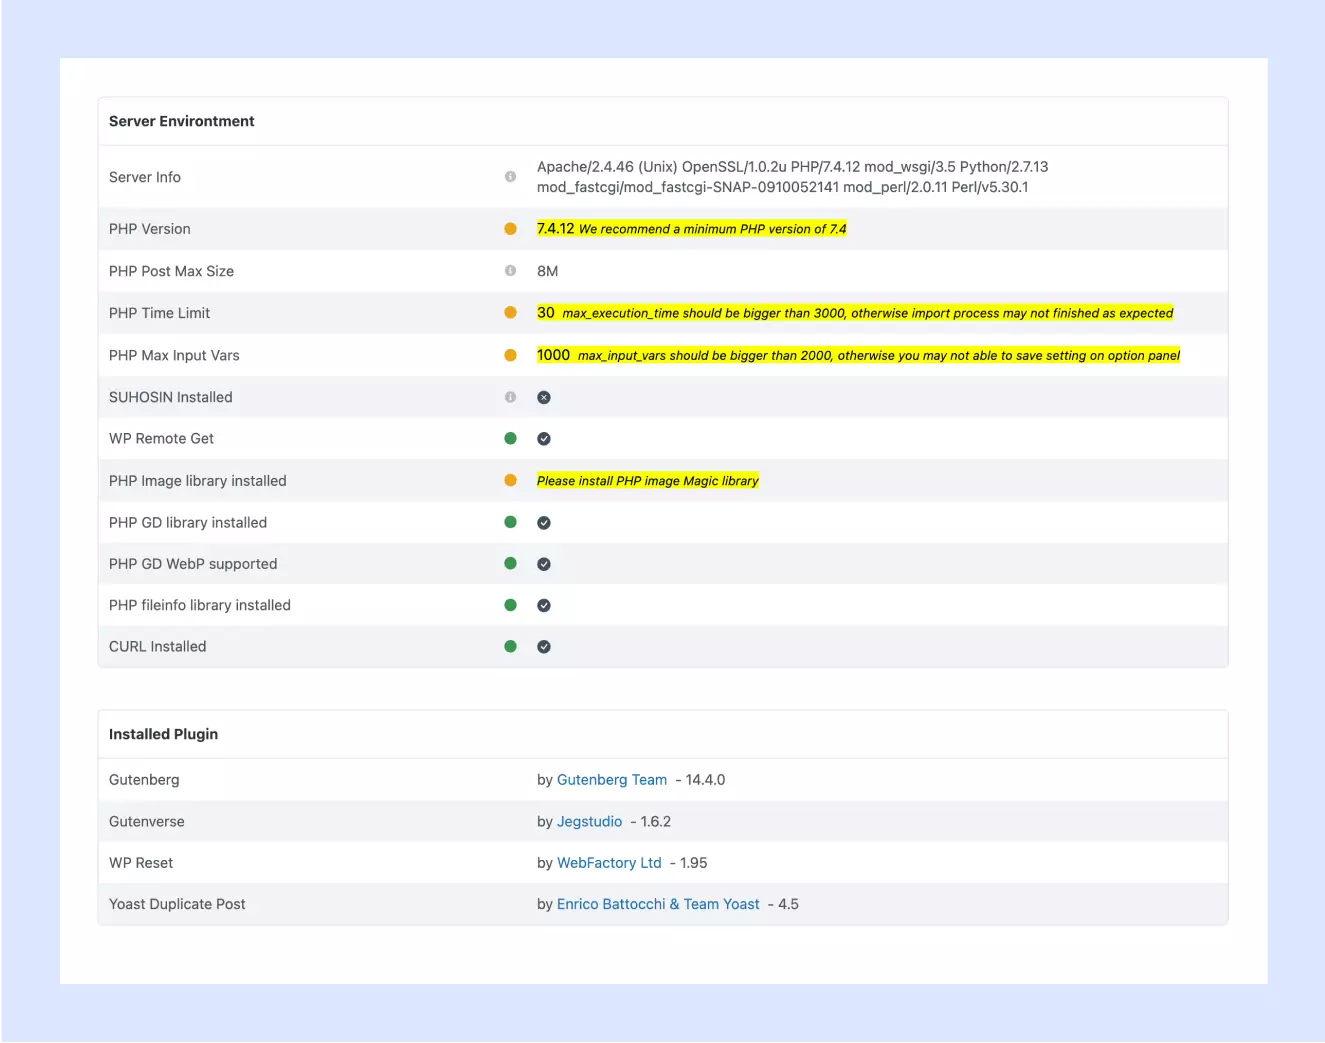This screenshot has height=1043, width=1325.
Task: Click the CURL Installed checkmark icon
Action: tap(544, 647)
